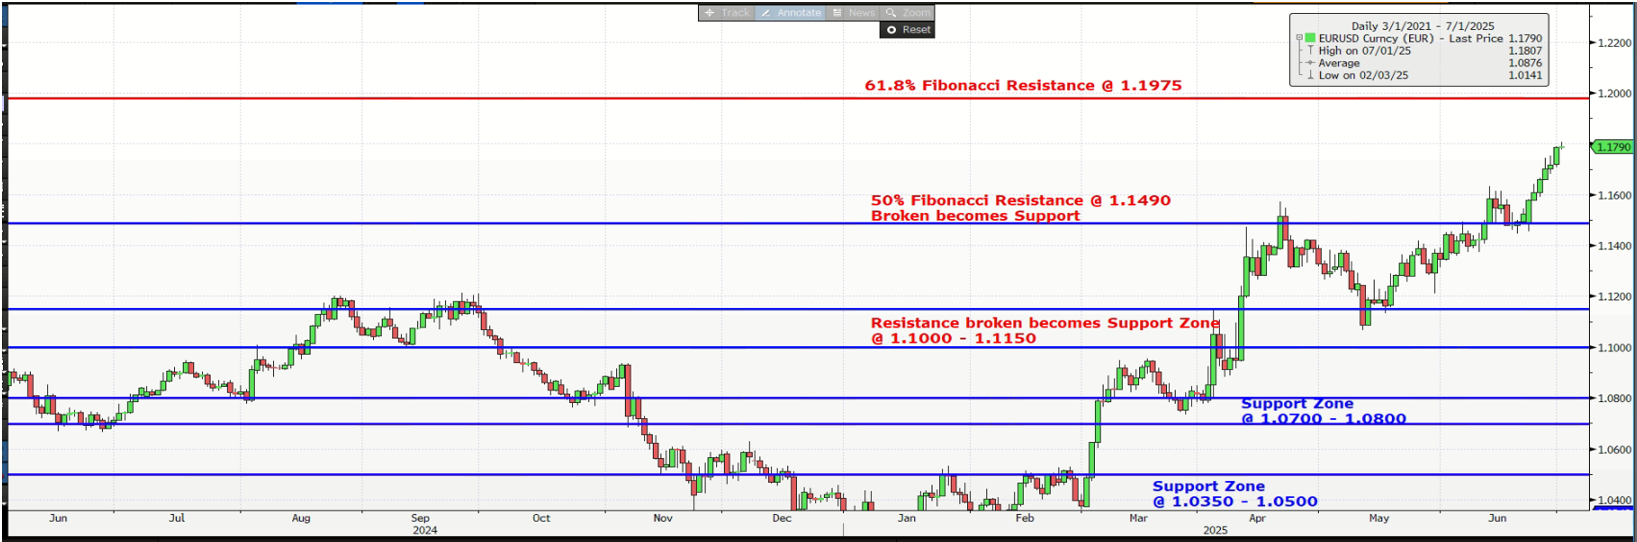Open the Annotate drawing tool
Viewport: 1637px width, 542px height.
point(790,13)
